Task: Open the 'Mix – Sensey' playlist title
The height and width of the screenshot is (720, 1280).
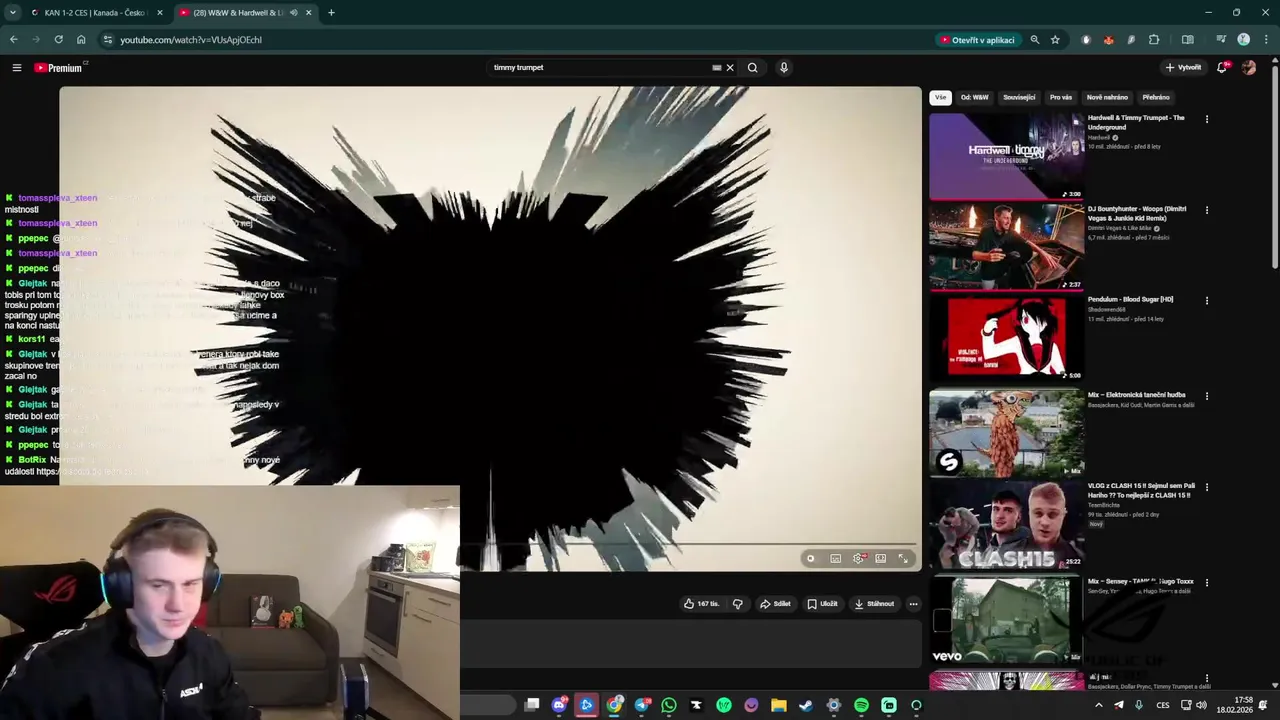Action: (1141, 581)
